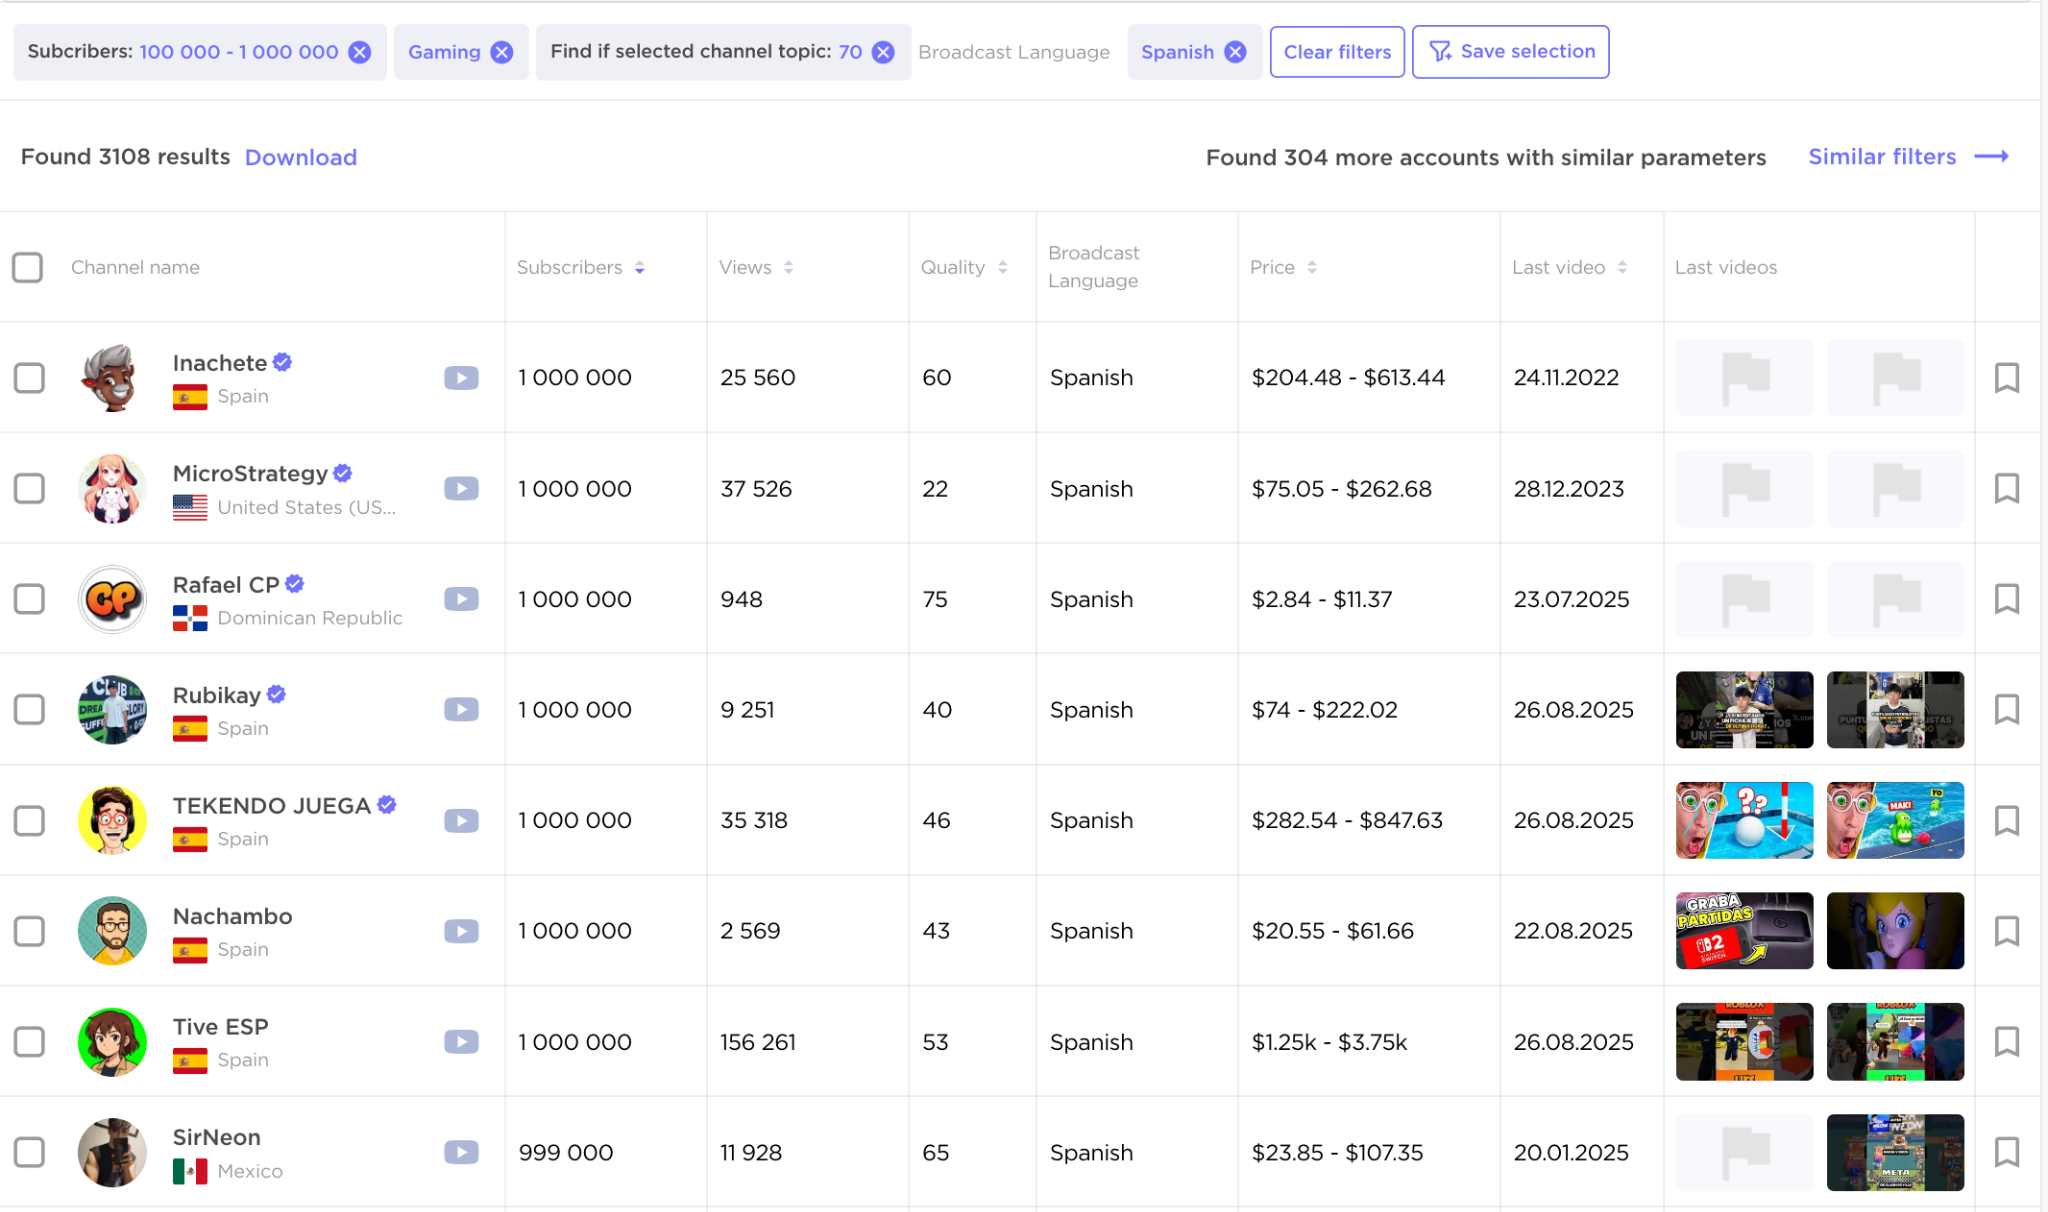Open YouTube icon for Rubikay
2048x1212 pixels.
[x=461, y=710]
